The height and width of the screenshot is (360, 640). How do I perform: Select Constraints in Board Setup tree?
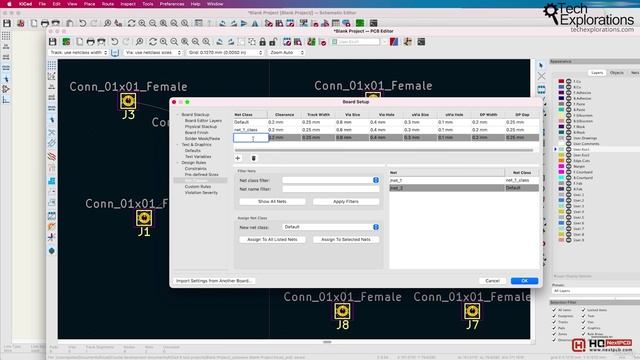point(196,169)
